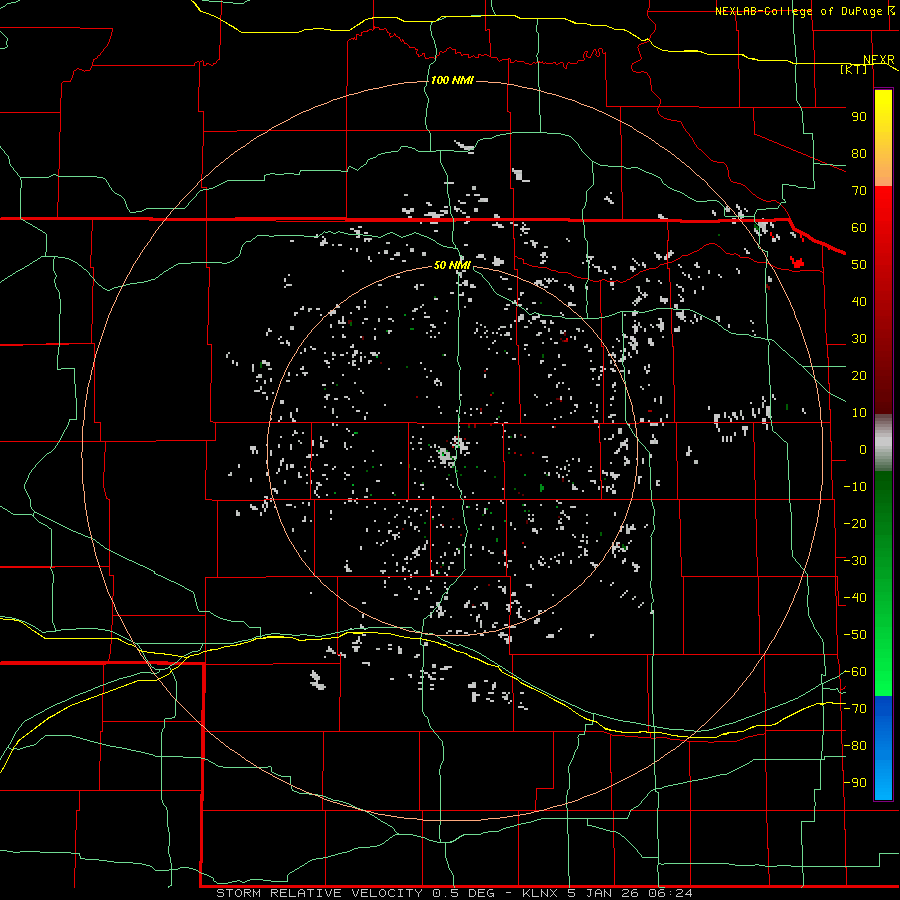Image resolution: width=900 pixels, height=900 pixels.
Task: Select the positive "40" value on the velocity scale
Action: pos(859,302)
